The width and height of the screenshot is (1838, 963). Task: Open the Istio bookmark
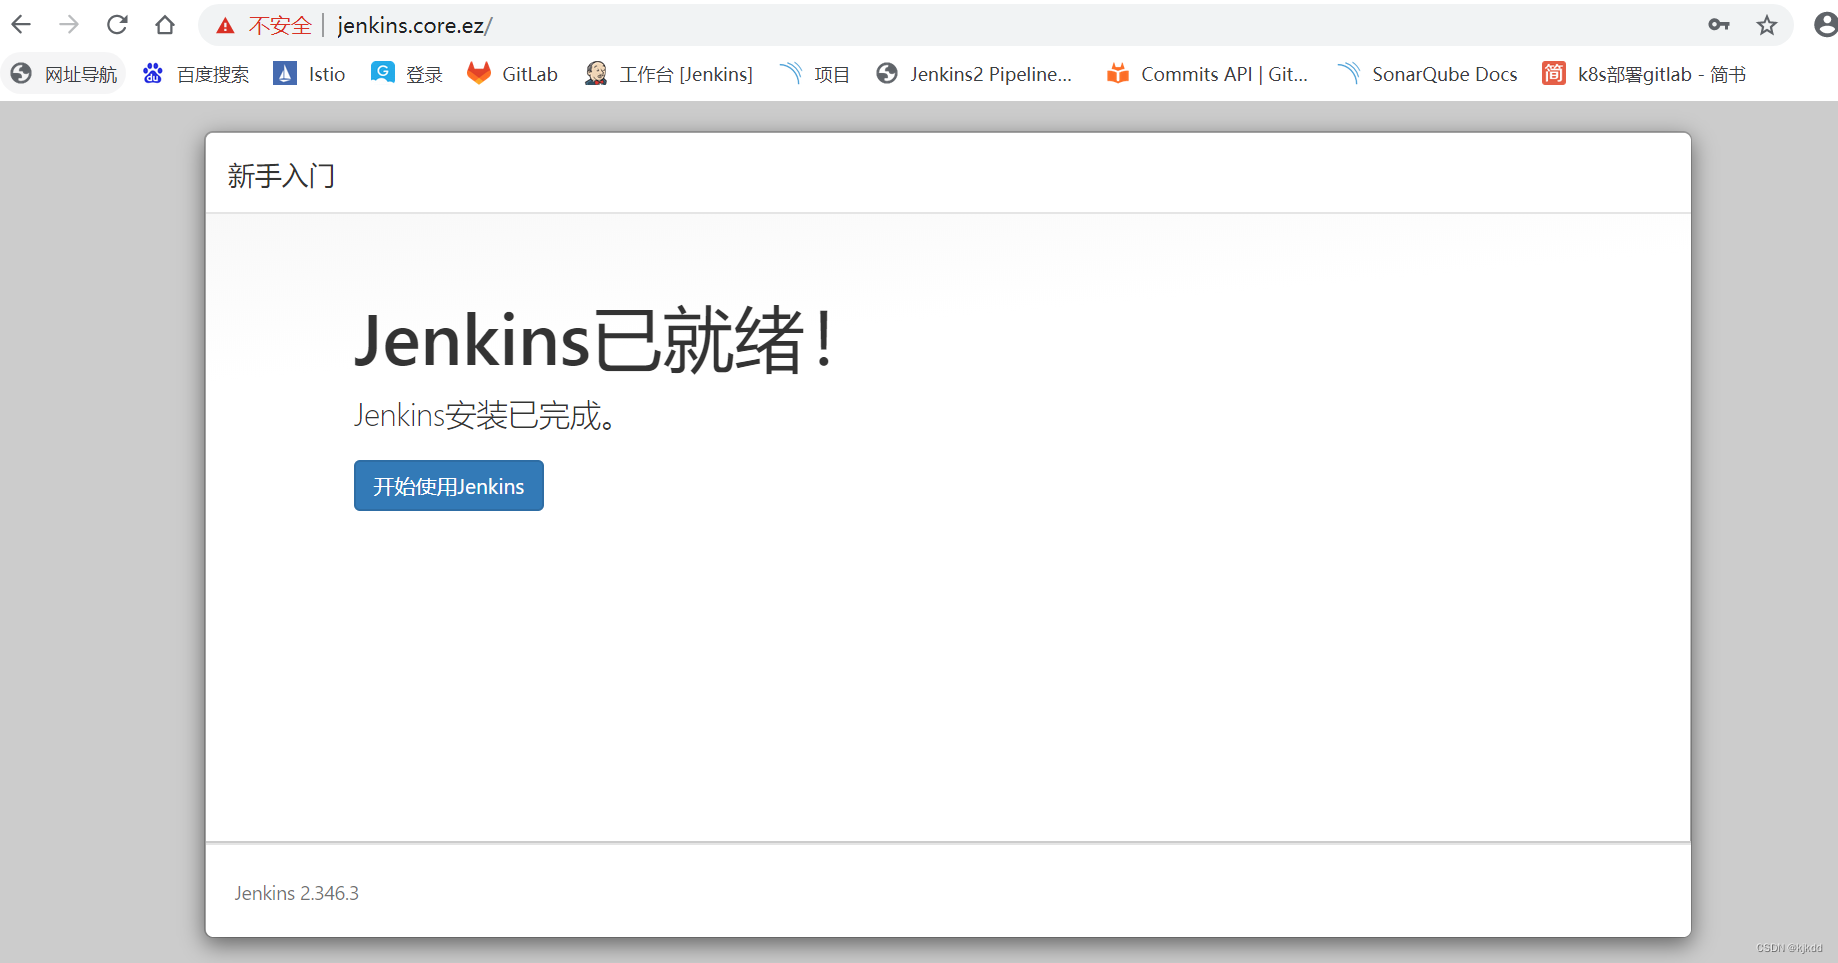pos(310,74)
